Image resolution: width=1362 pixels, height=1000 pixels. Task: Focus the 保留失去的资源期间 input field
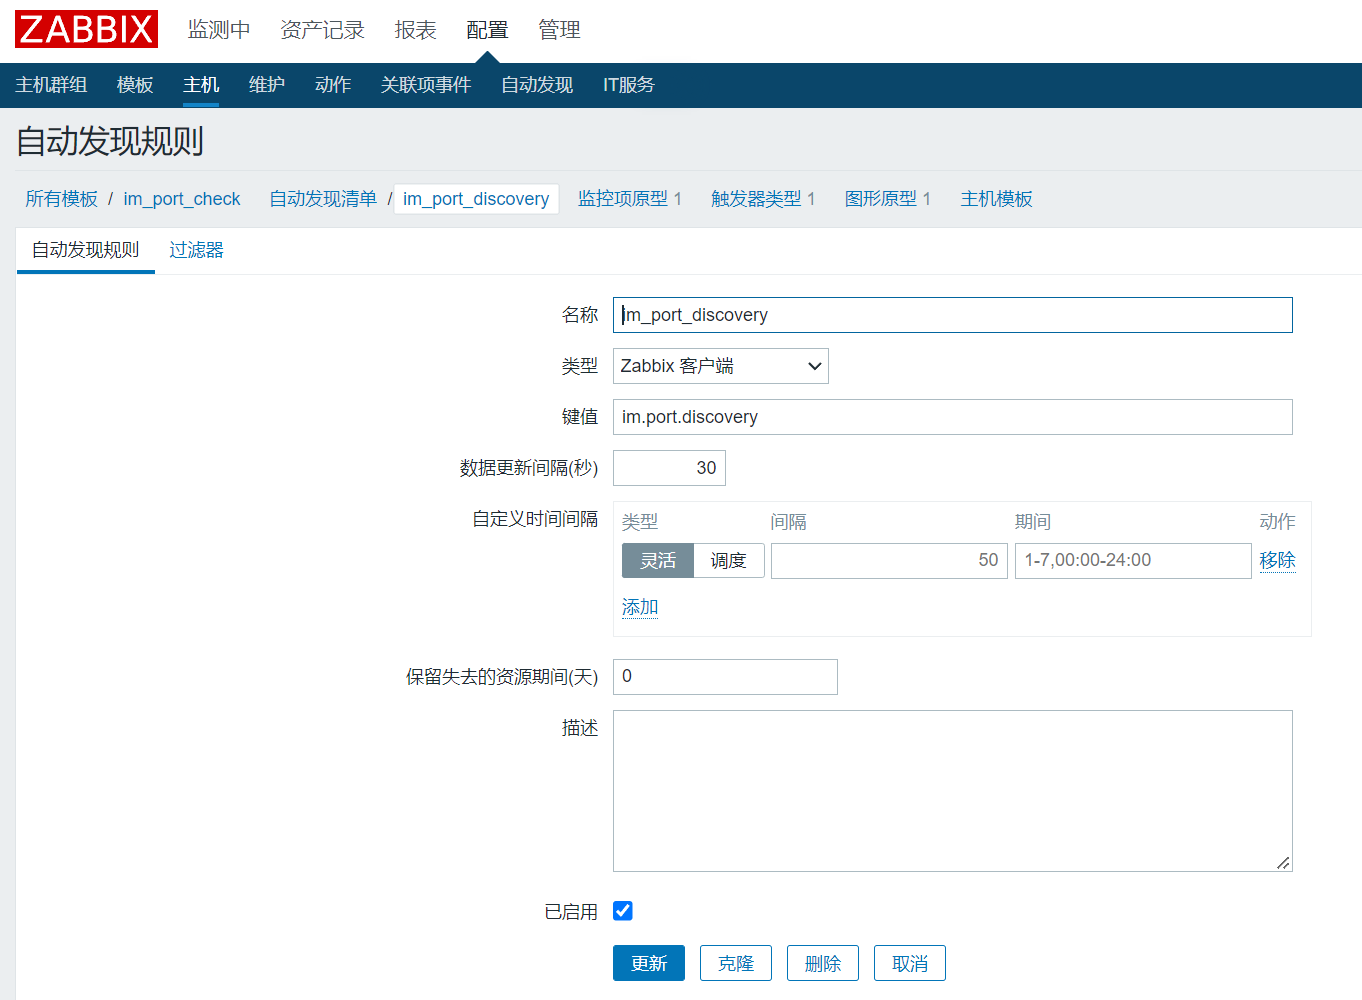pyautogui.click(x=725, y=677)
